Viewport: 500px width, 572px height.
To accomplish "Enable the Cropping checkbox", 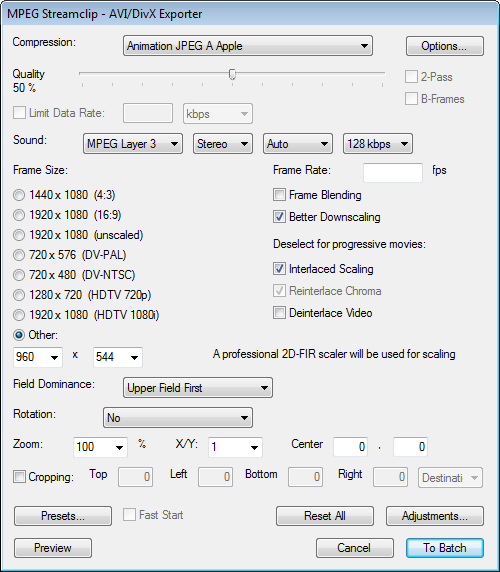I will point(19,476).
